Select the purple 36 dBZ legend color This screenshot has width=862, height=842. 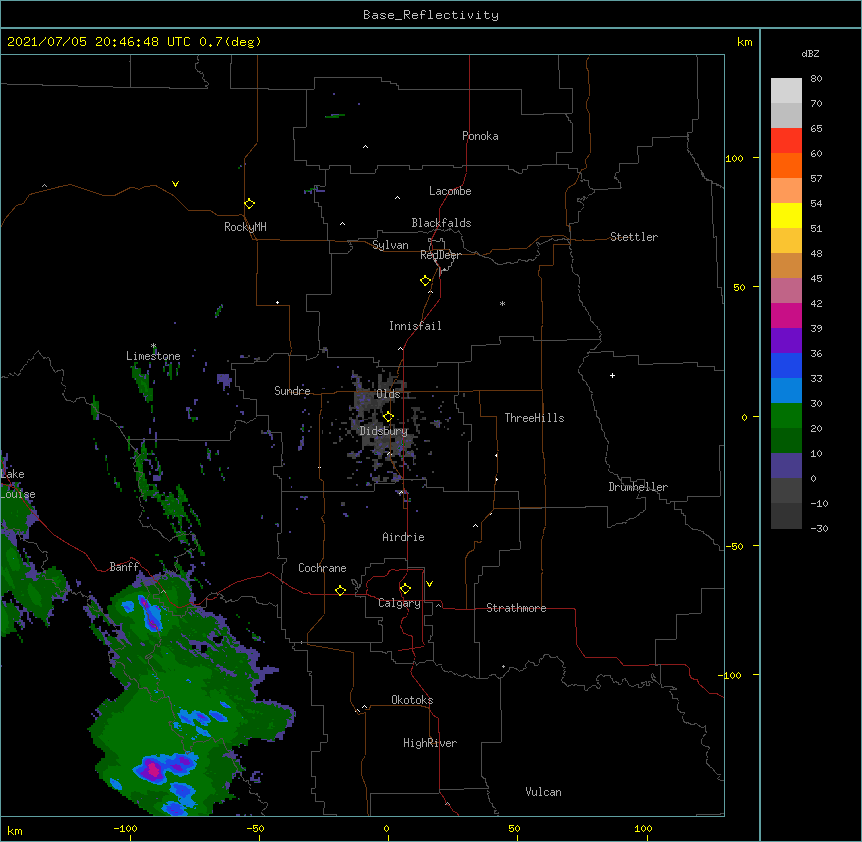pyautogui.click(x=786, y=341)
